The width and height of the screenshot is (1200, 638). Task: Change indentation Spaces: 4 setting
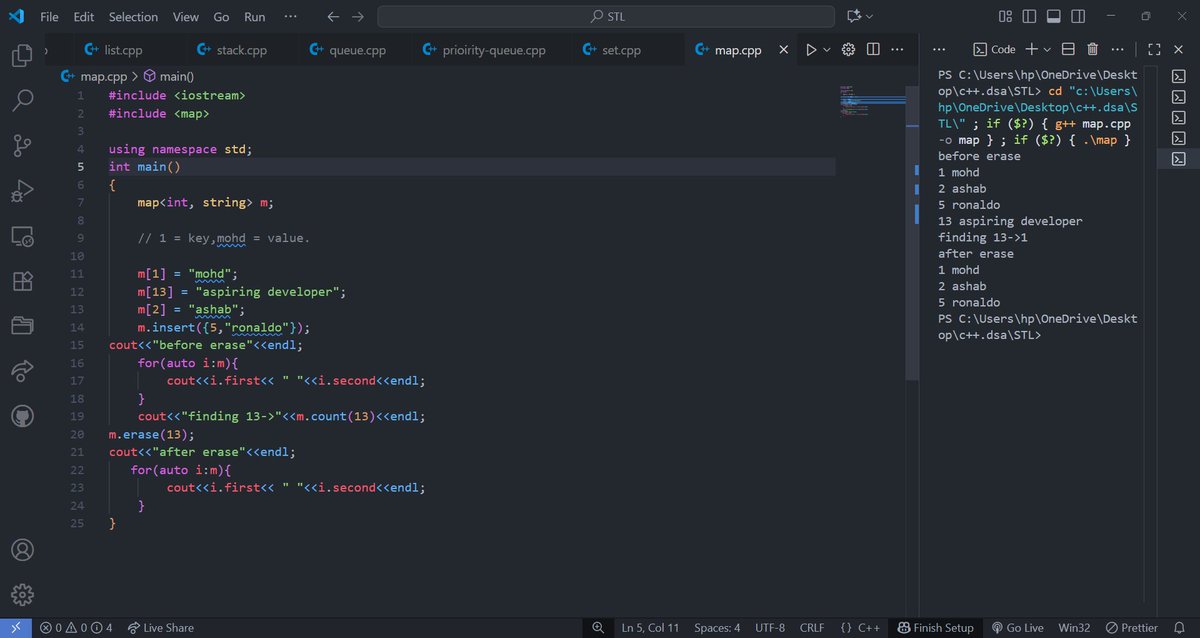(x=717, y=627)
